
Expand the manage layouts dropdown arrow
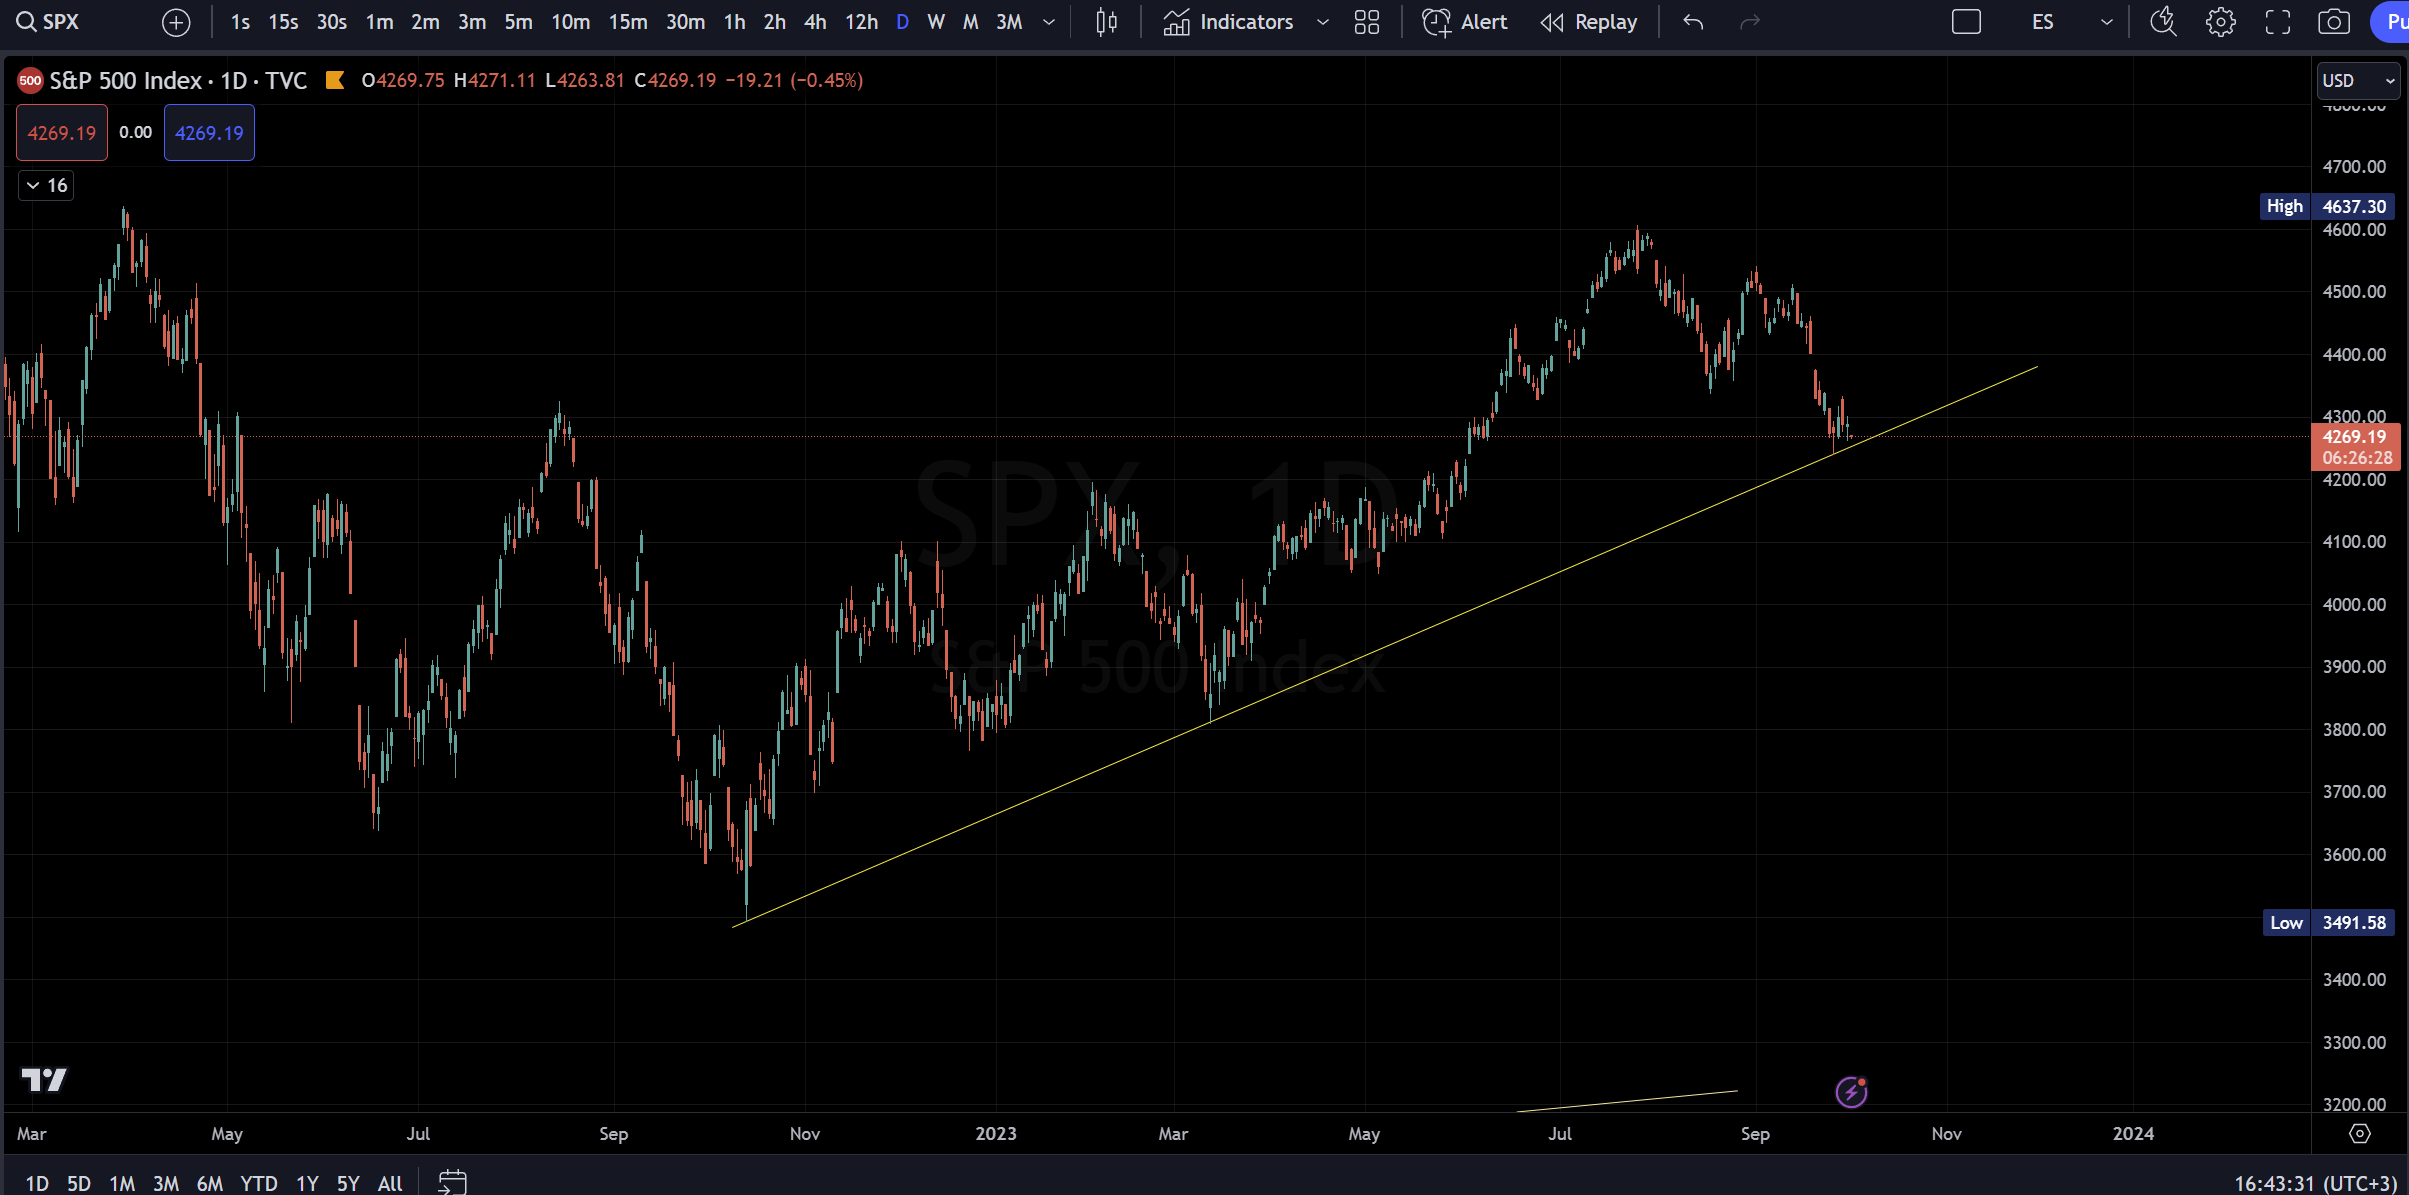[x=2106, y=22]
